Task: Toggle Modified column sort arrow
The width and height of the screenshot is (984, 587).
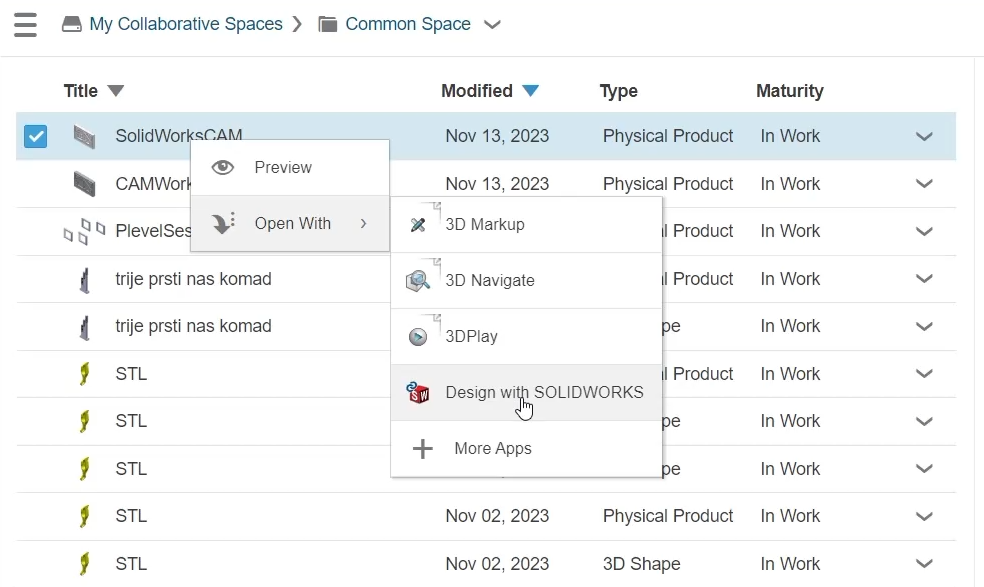Action: (x=530, y=91)
